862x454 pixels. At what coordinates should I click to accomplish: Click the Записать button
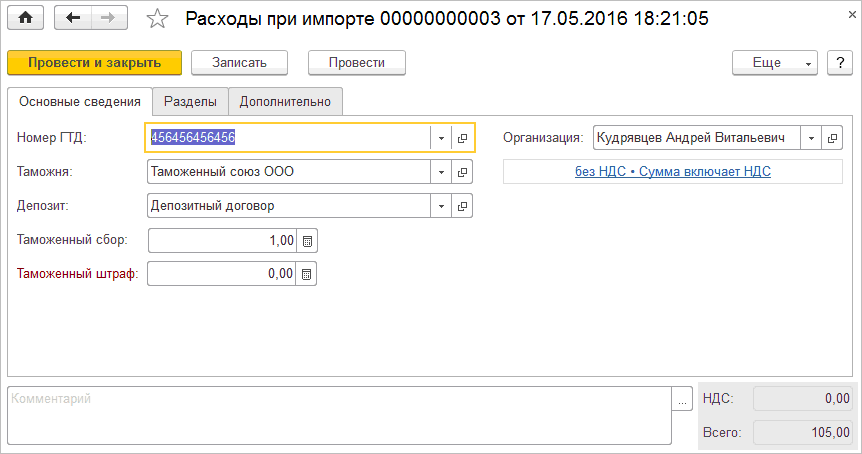(x=239, y=62)
